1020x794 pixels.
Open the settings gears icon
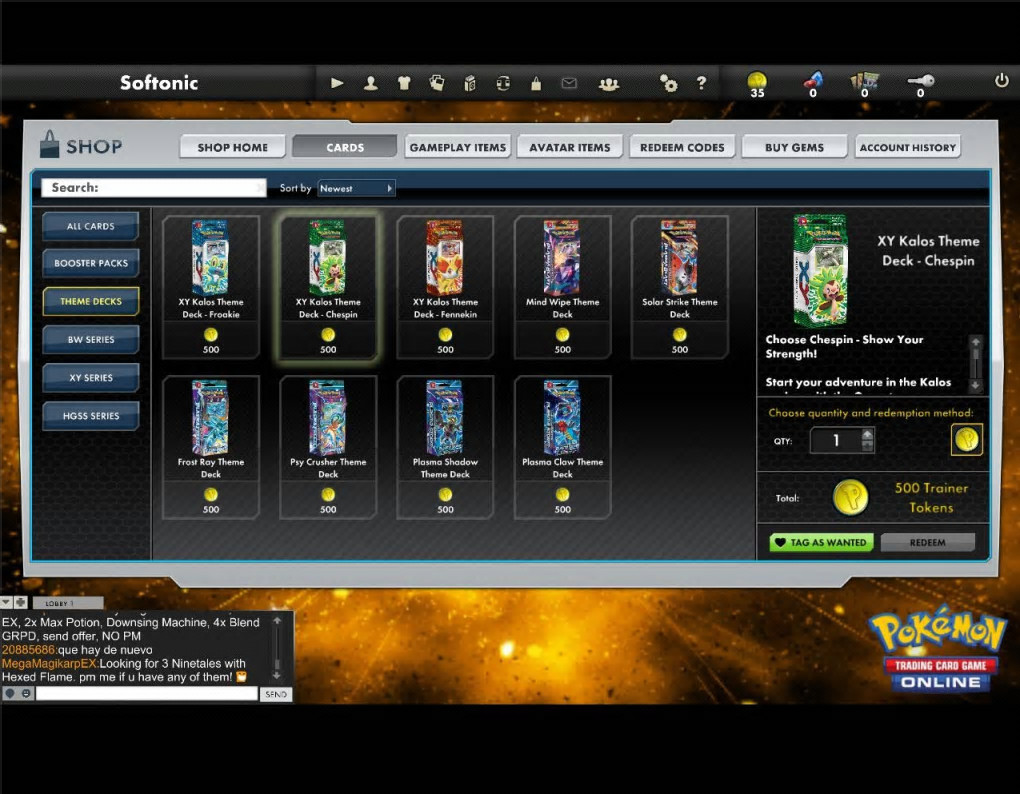[668, 83]
